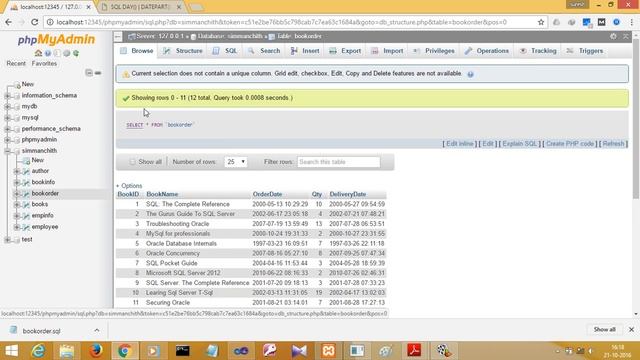
Task: Click the 'SQL Pocket Guide' cell
Action: click(171, 263)
